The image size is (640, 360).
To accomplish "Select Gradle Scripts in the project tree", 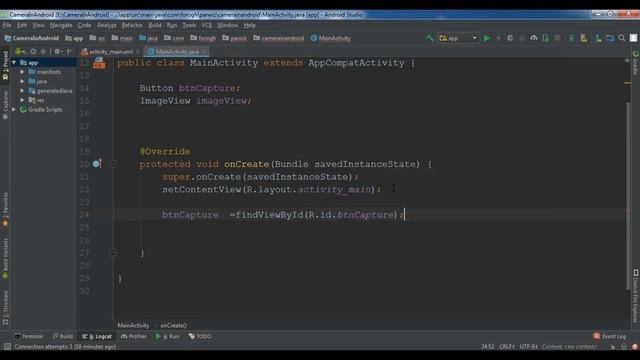I will pyautogui.click(x=44, y=109).
